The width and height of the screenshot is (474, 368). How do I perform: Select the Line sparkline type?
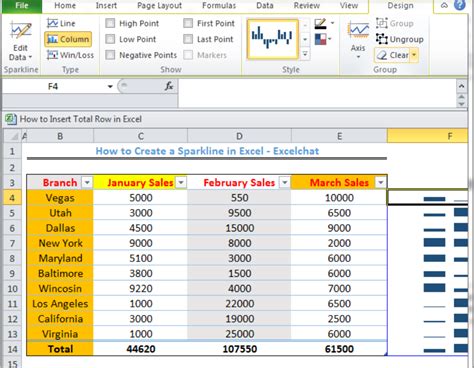(61, 23)
